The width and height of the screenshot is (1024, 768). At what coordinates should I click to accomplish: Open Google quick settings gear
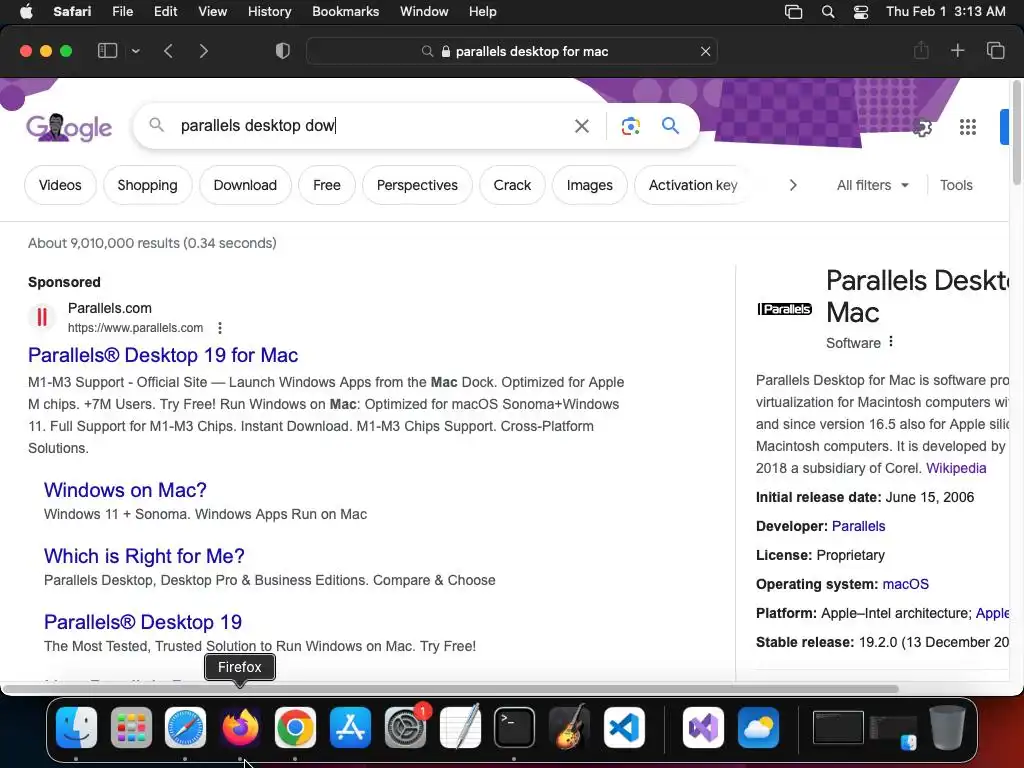click(922, 127)
